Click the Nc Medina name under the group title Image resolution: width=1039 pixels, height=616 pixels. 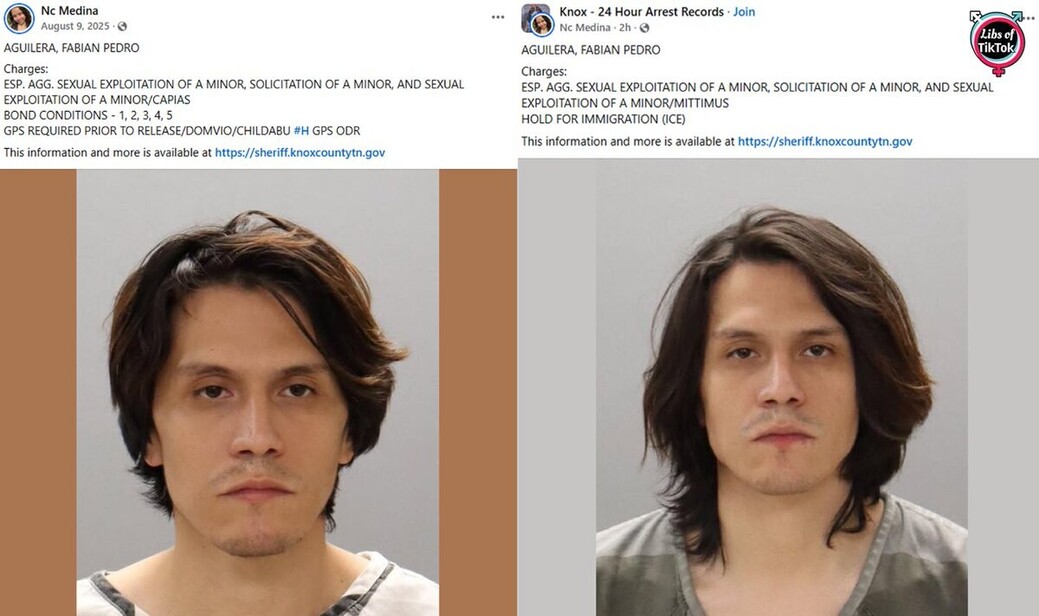pyautogui.click(x=584, y=28)
